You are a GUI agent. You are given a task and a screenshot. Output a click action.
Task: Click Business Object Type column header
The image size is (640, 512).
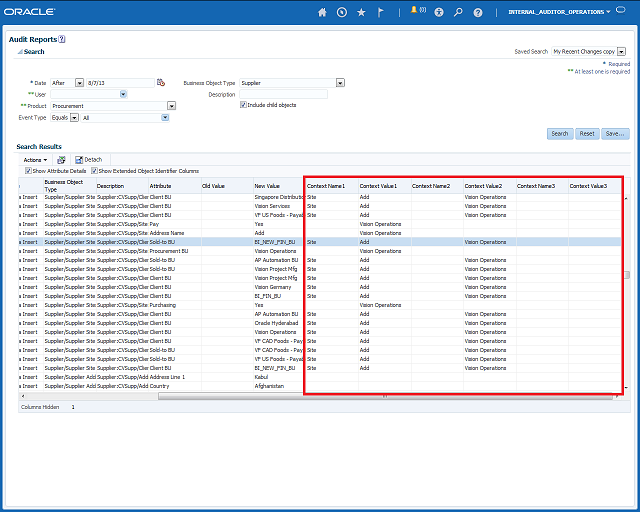click(x=69, y=186)
